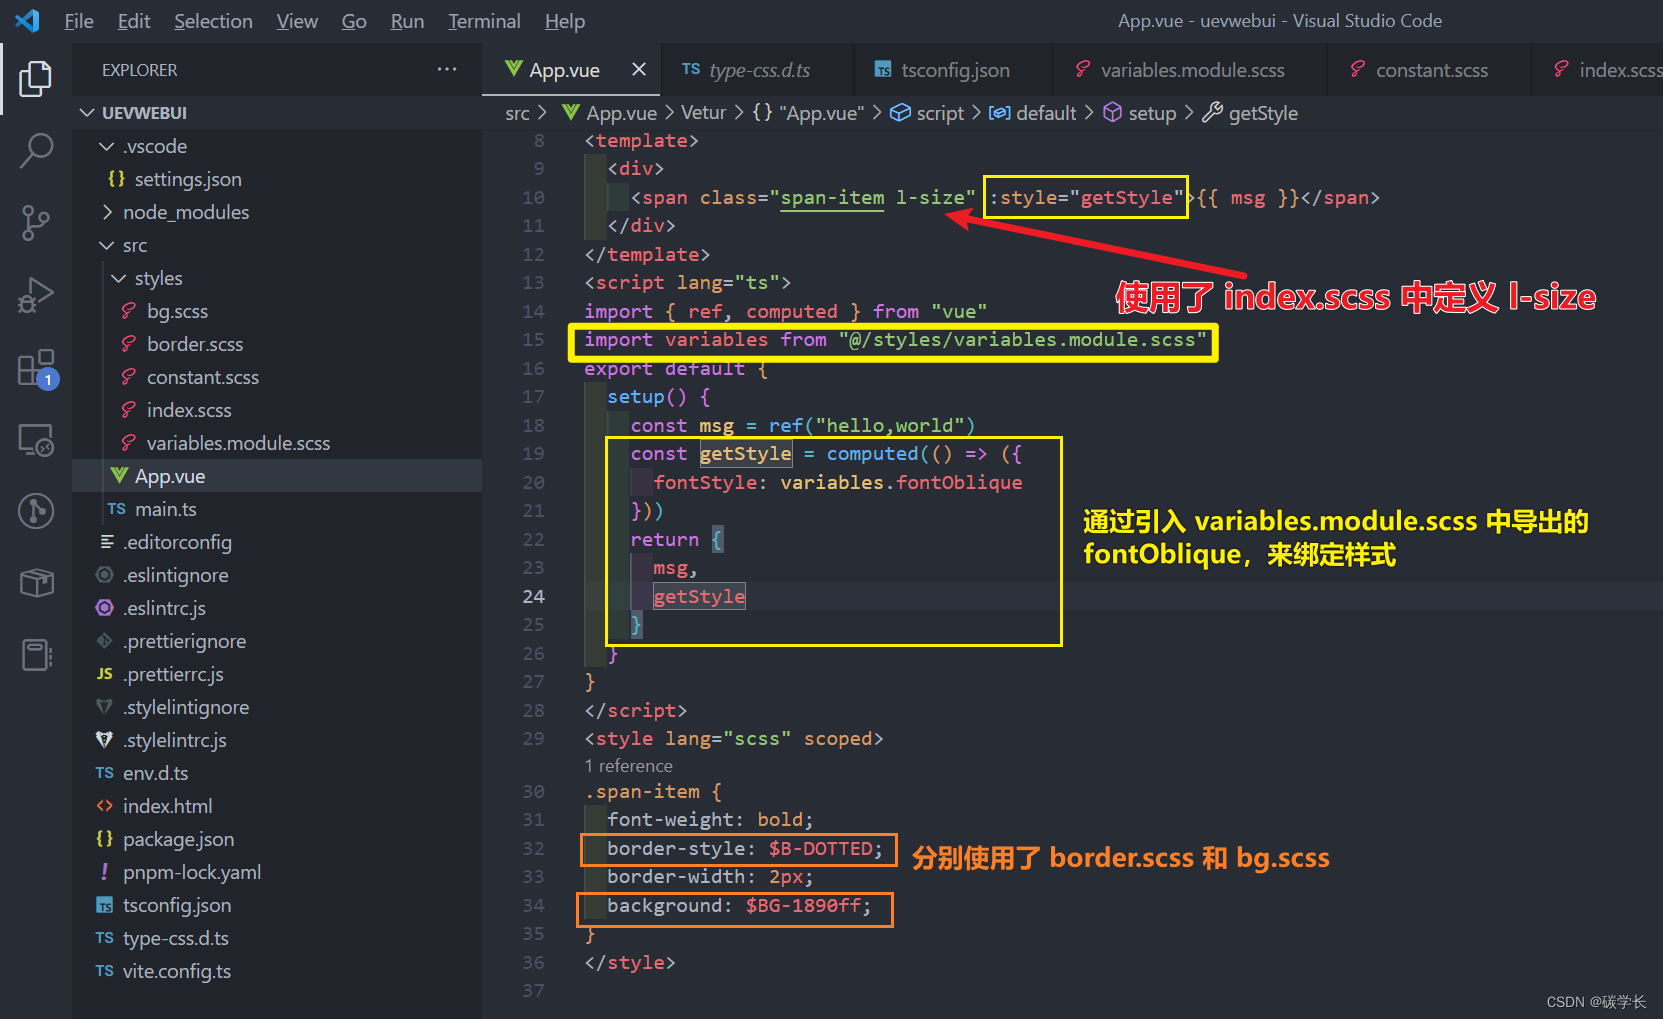Open the Terminal menu

pos(484,21)
